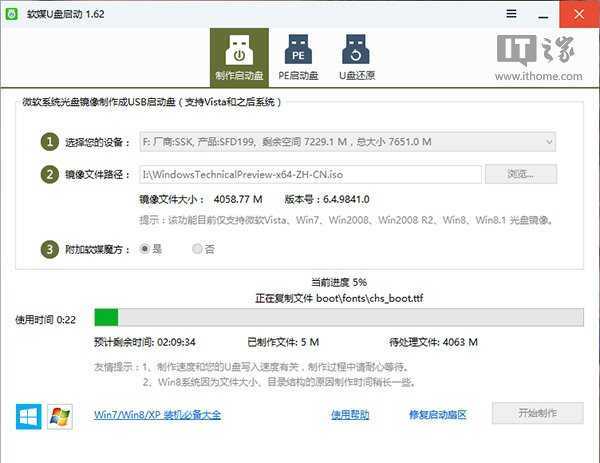
Task: Click the 正在复制文件 boot\fonts\chs_boot.ttf text
Action: [339, 298]
